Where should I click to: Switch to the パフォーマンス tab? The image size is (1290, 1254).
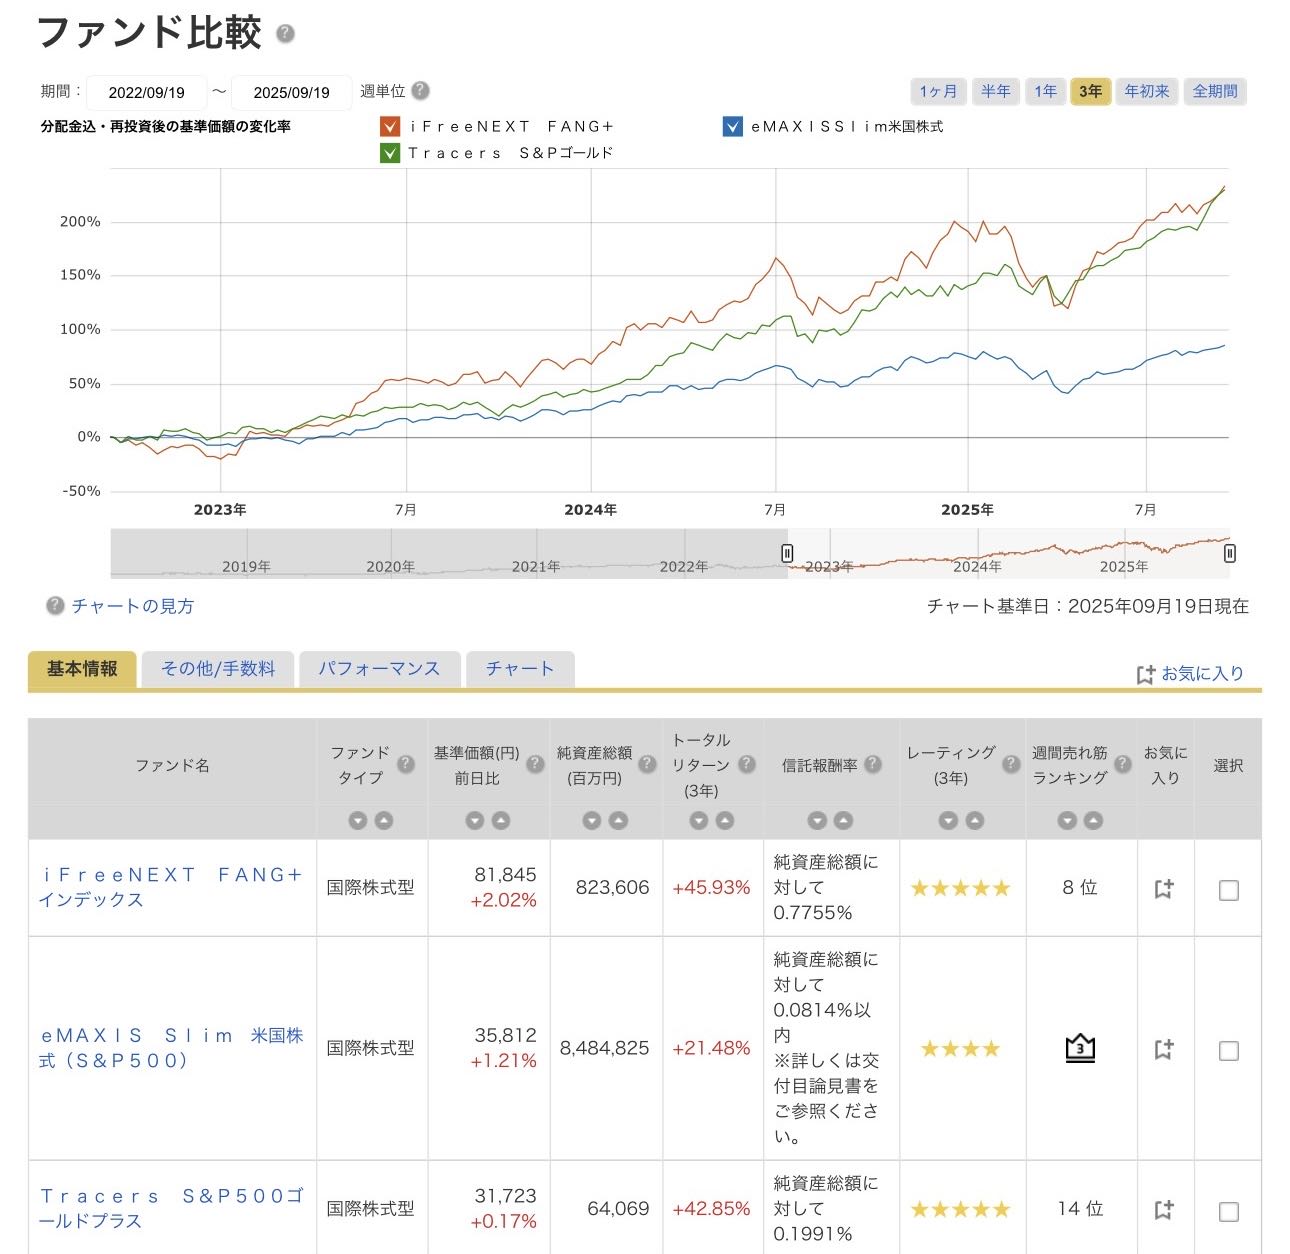pyautogui.click(x=379, y=669)
